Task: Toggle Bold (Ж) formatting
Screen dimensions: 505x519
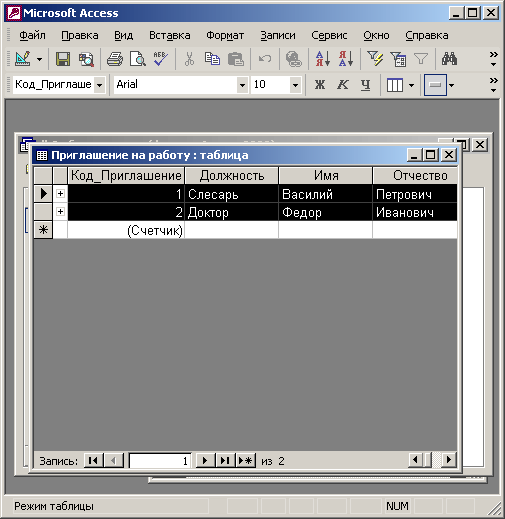Action: pos(320,85)
